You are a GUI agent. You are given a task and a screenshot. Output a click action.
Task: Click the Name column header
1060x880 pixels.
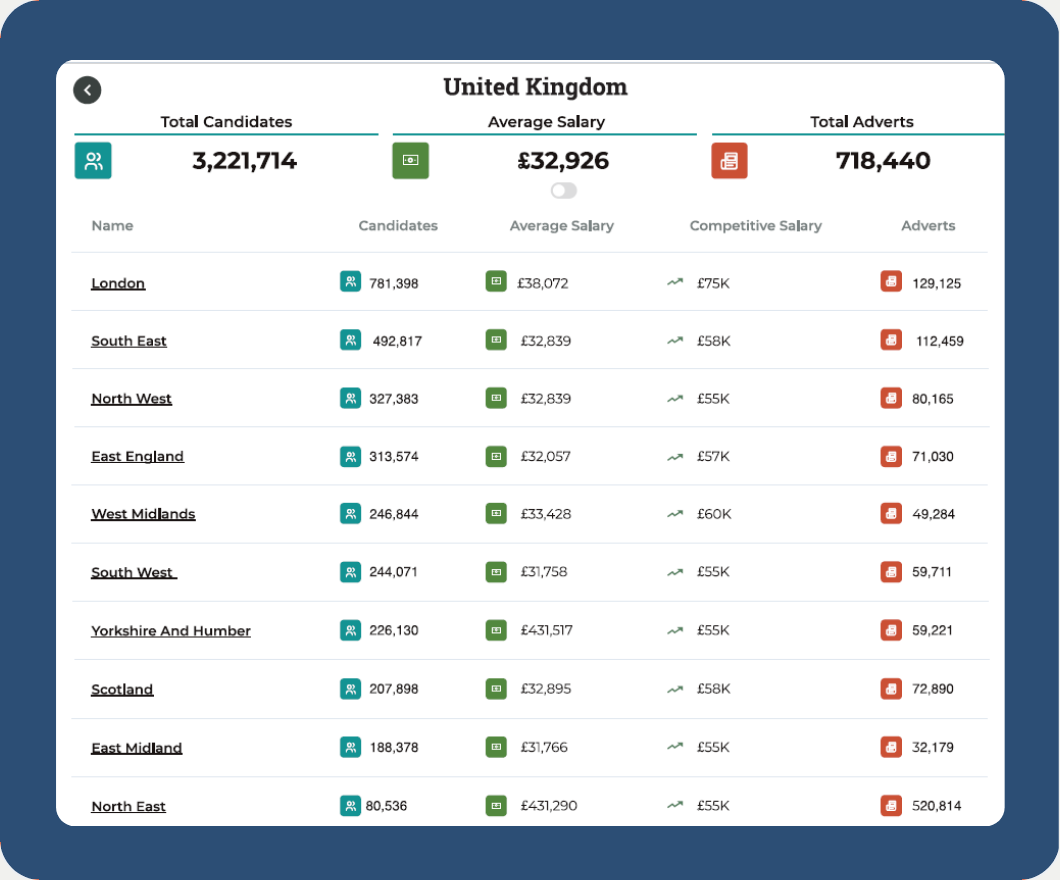coord(112,226)
